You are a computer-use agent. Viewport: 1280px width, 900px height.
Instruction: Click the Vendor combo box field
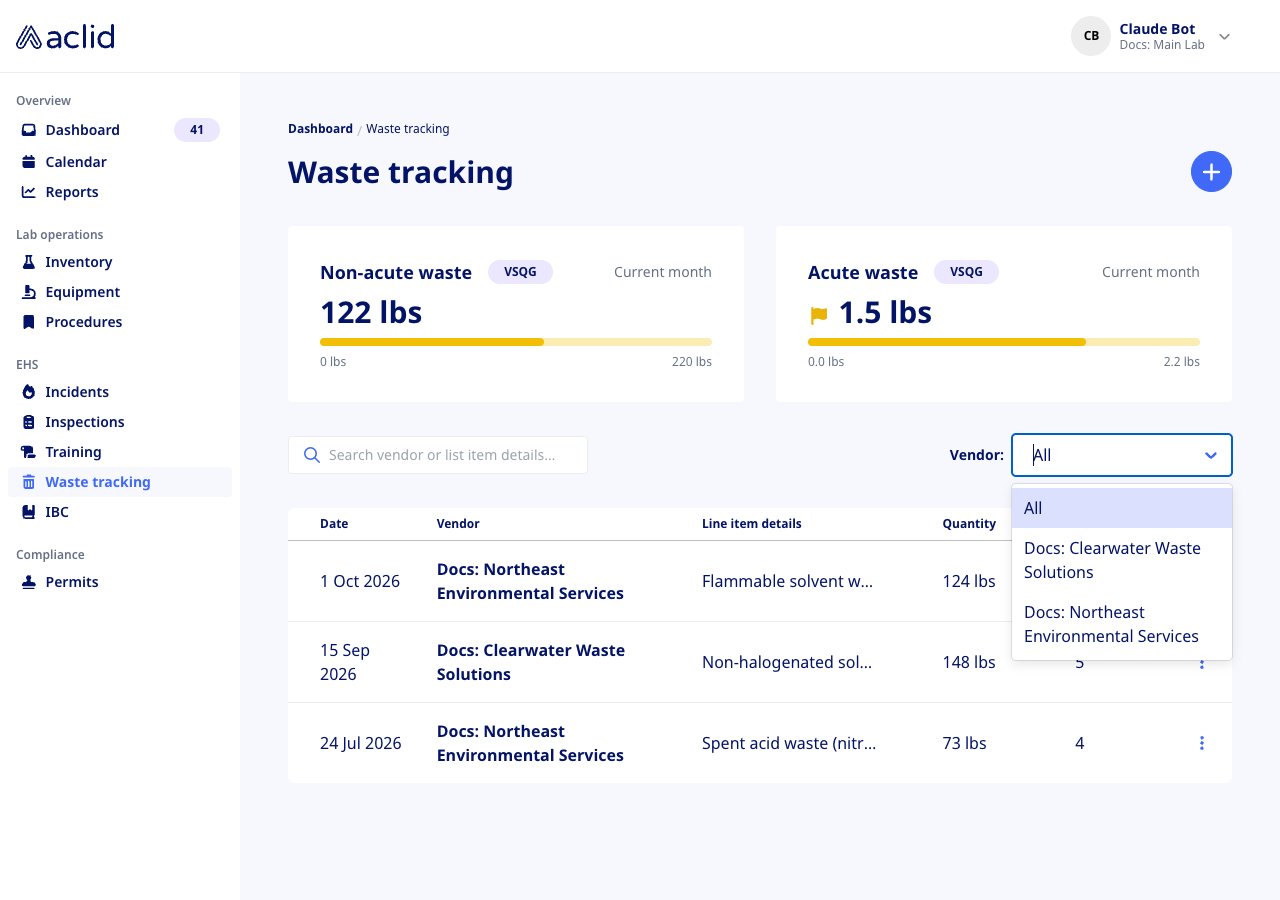click(1122, 455)
